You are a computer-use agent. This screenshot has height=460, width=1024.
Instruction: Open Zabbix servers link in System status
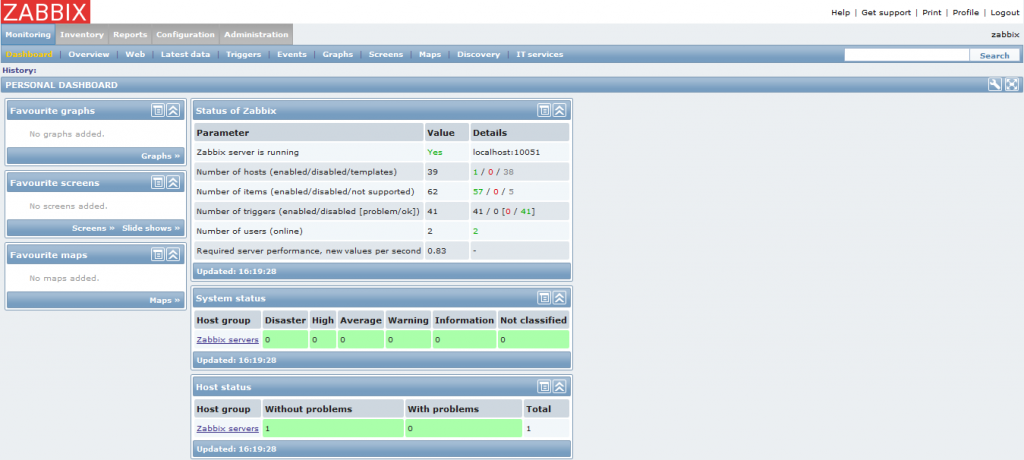coord(227,340)
